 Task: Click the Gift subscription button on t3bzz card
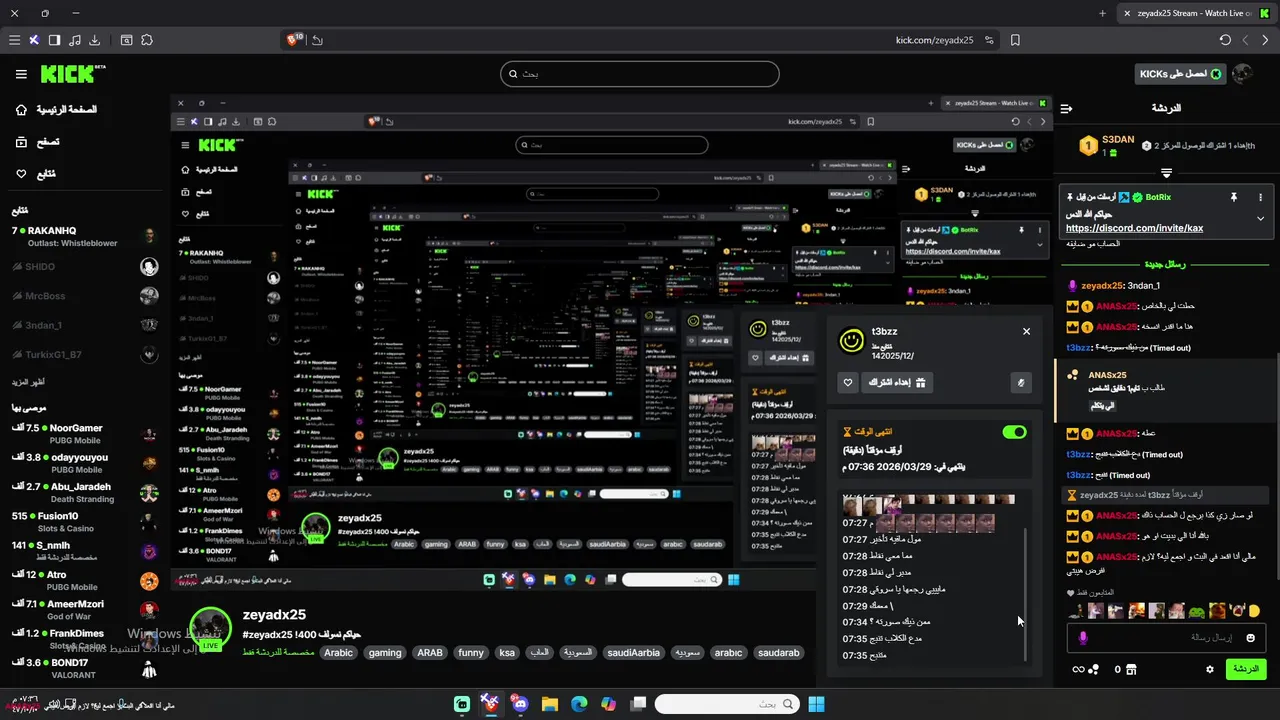click(x=897, y=382)
